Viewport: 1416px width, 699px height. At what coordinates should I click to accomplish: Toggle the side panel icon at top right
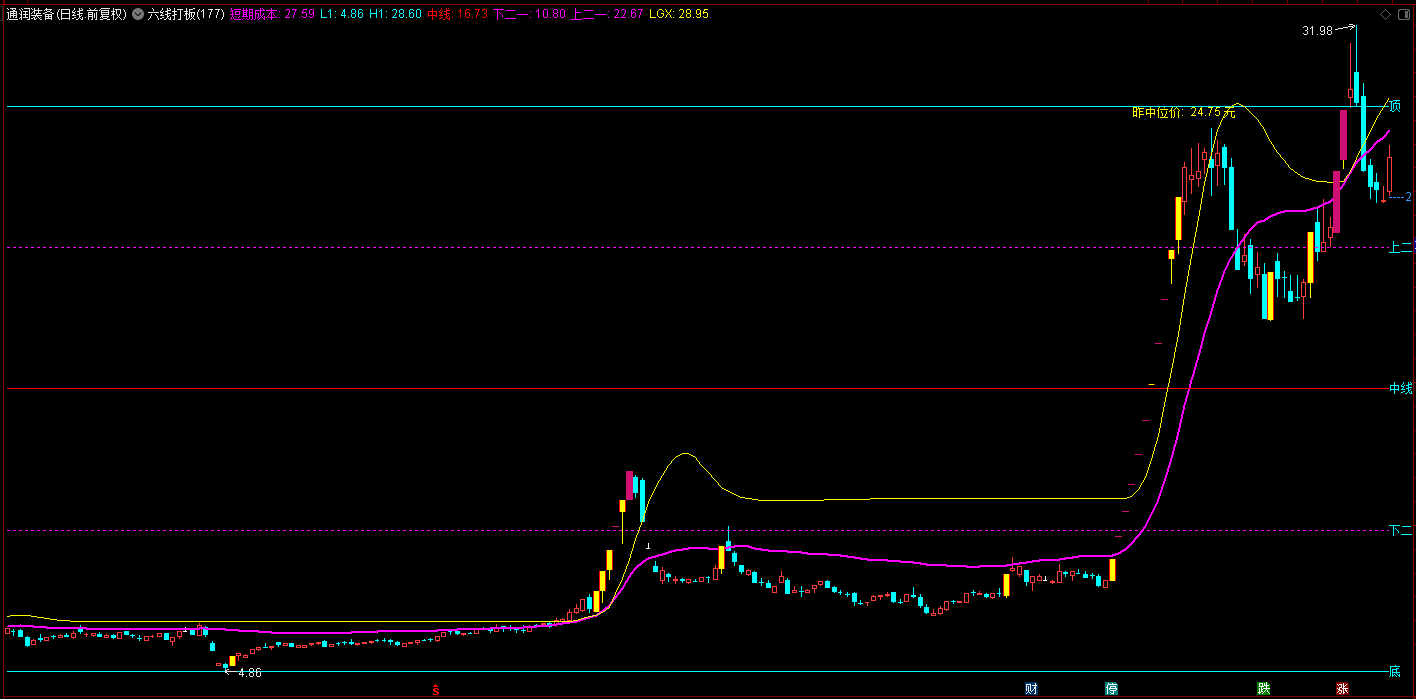click(x=1404, y=15)
